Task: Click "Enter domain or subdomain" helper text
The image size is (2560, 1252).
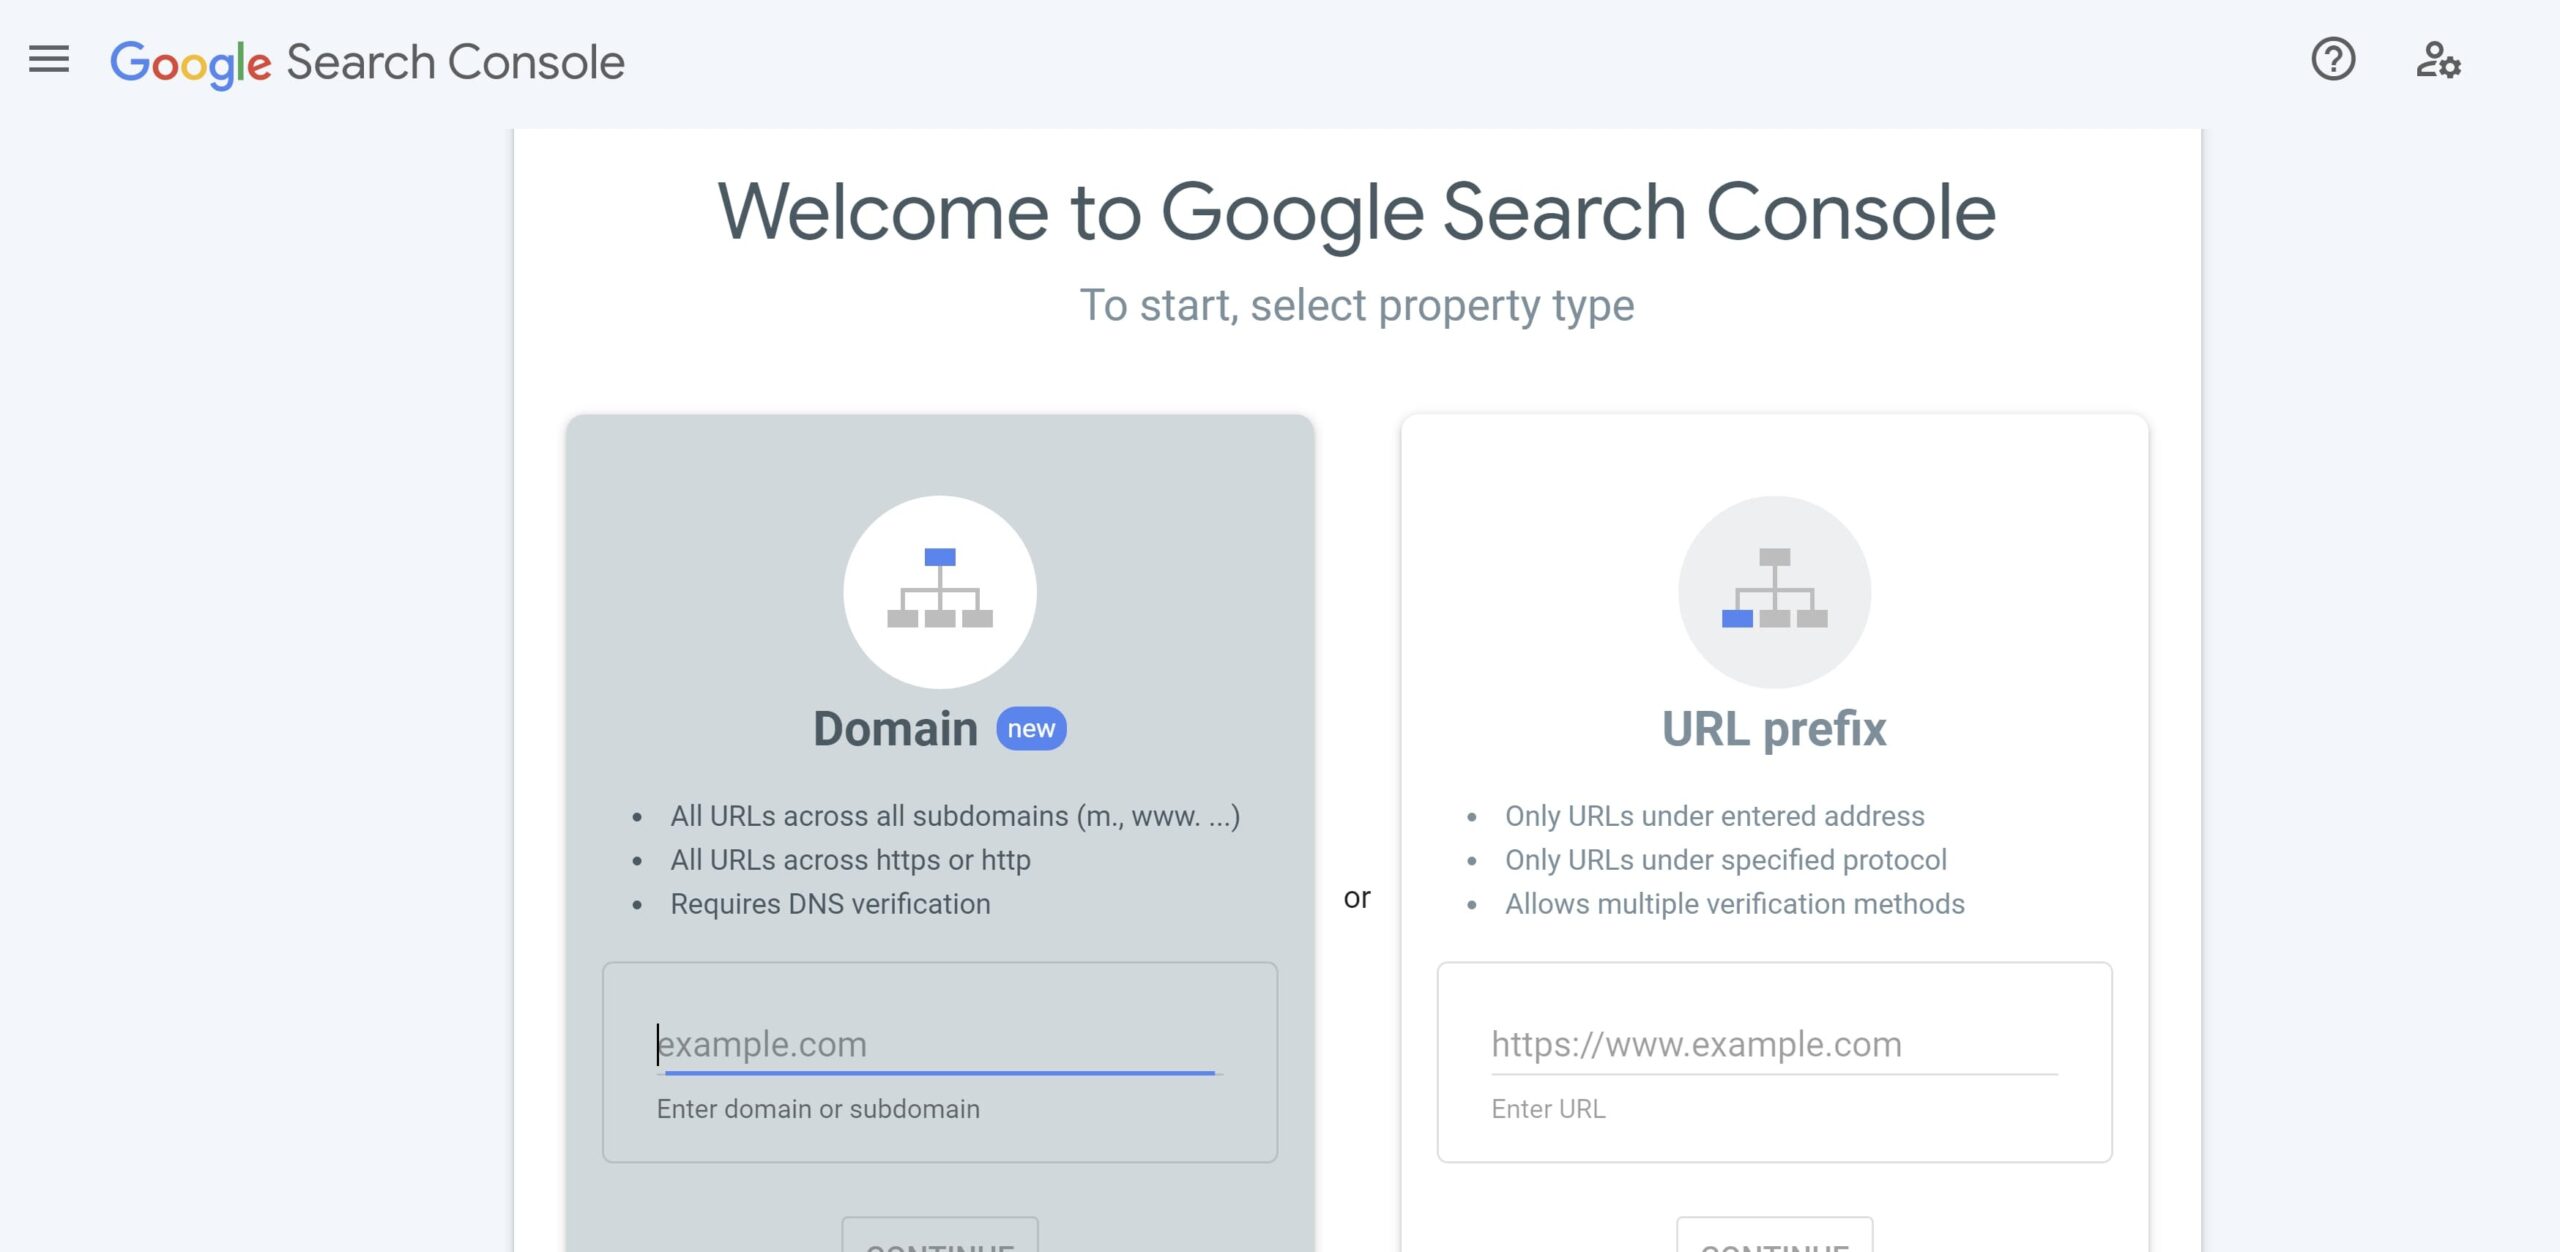Action: (x=818, y=1109)
